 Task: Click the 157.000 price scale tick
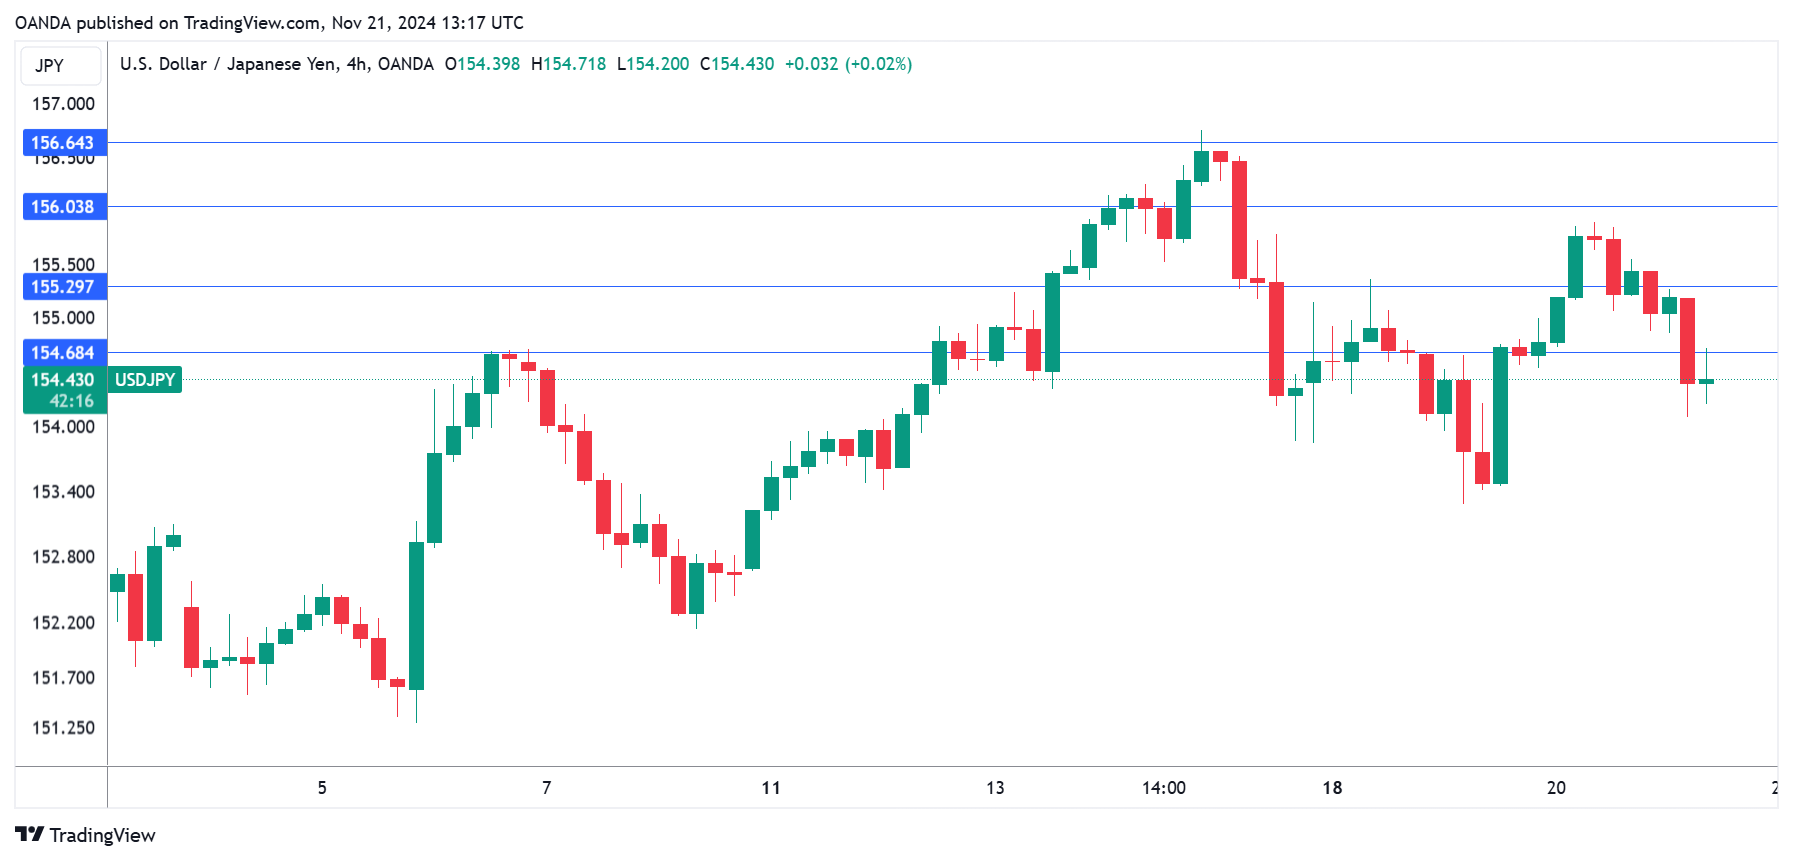(x=63, y=104)
